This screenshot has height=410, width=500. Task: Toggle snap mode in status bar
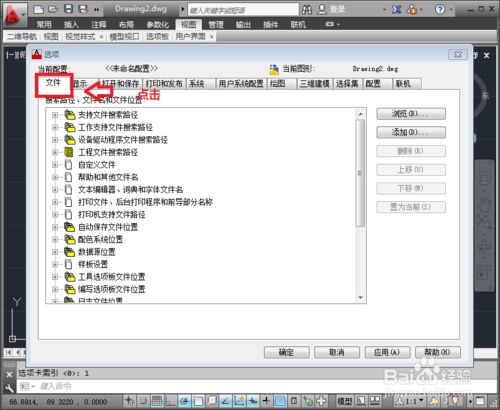tap(143, 400)
